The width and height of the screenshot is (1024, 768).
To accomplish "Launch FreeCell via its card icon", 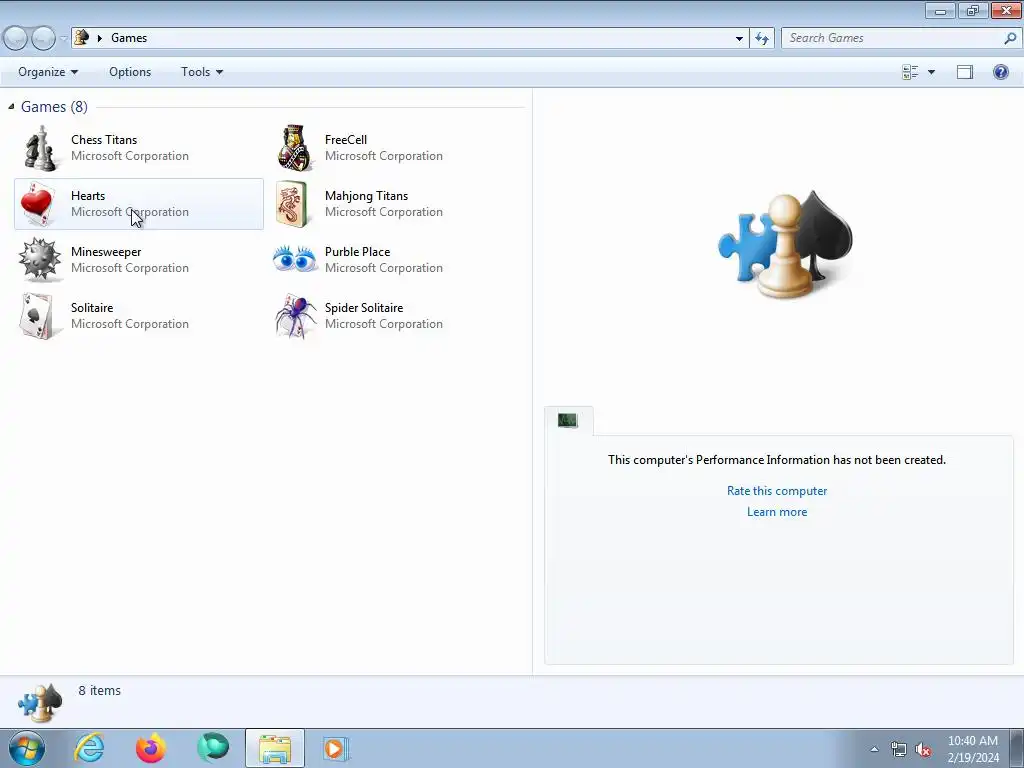I will click(x=294, y=148).
